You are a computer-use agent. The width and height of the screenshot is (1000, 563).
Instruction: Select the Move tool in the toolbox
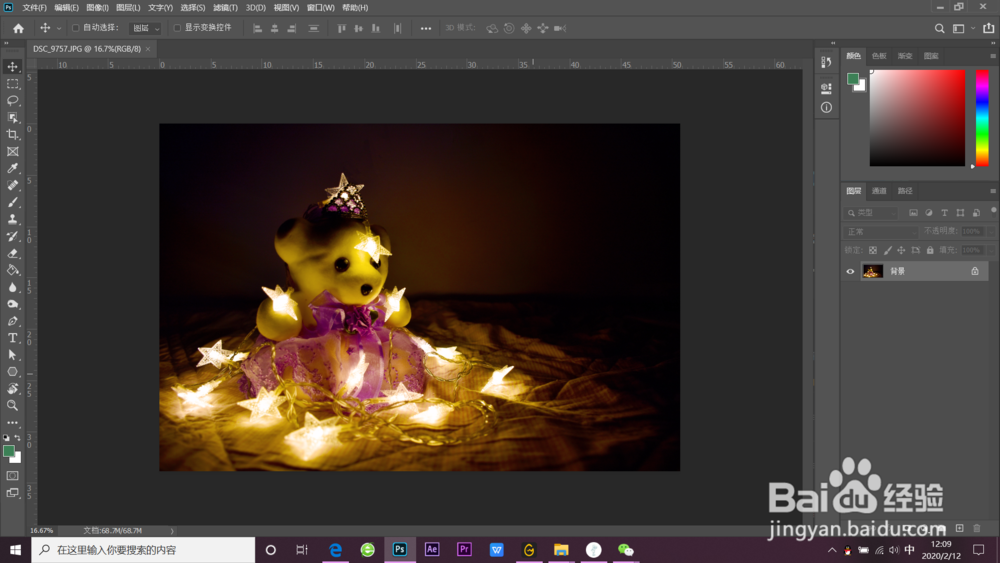click(x=12, y=66)
